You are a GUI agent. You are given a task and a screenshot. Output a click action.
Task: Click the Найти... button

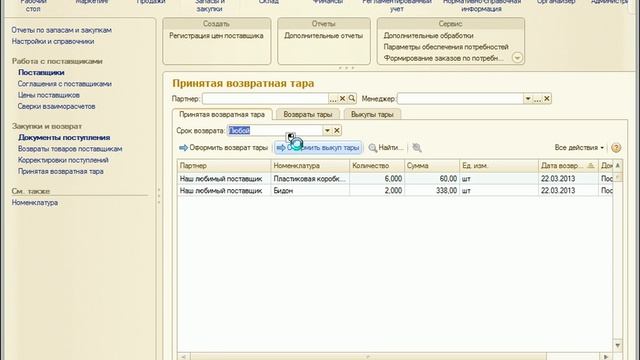[x=386, y=148]
